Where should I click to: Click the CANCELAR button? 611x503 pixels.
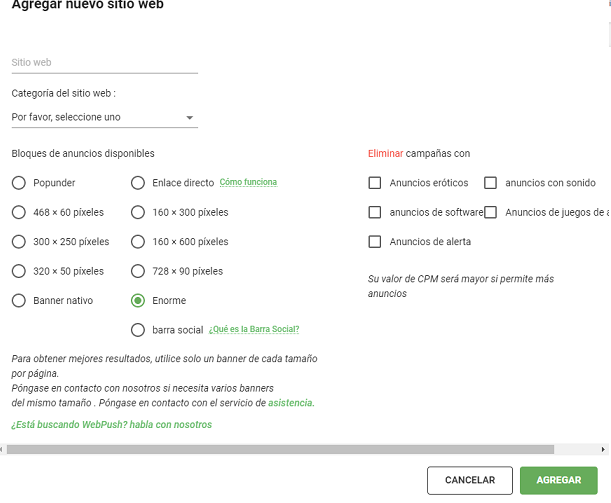click(x=470, y=480)
